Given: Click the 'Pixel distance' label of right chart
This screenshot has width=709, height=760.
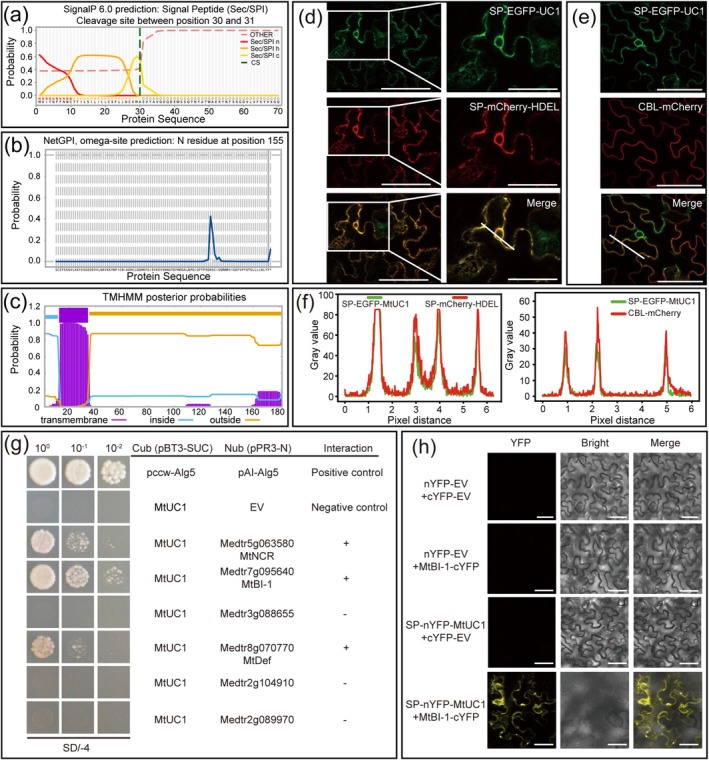Looking at the screenshot, I should [622, 420].
